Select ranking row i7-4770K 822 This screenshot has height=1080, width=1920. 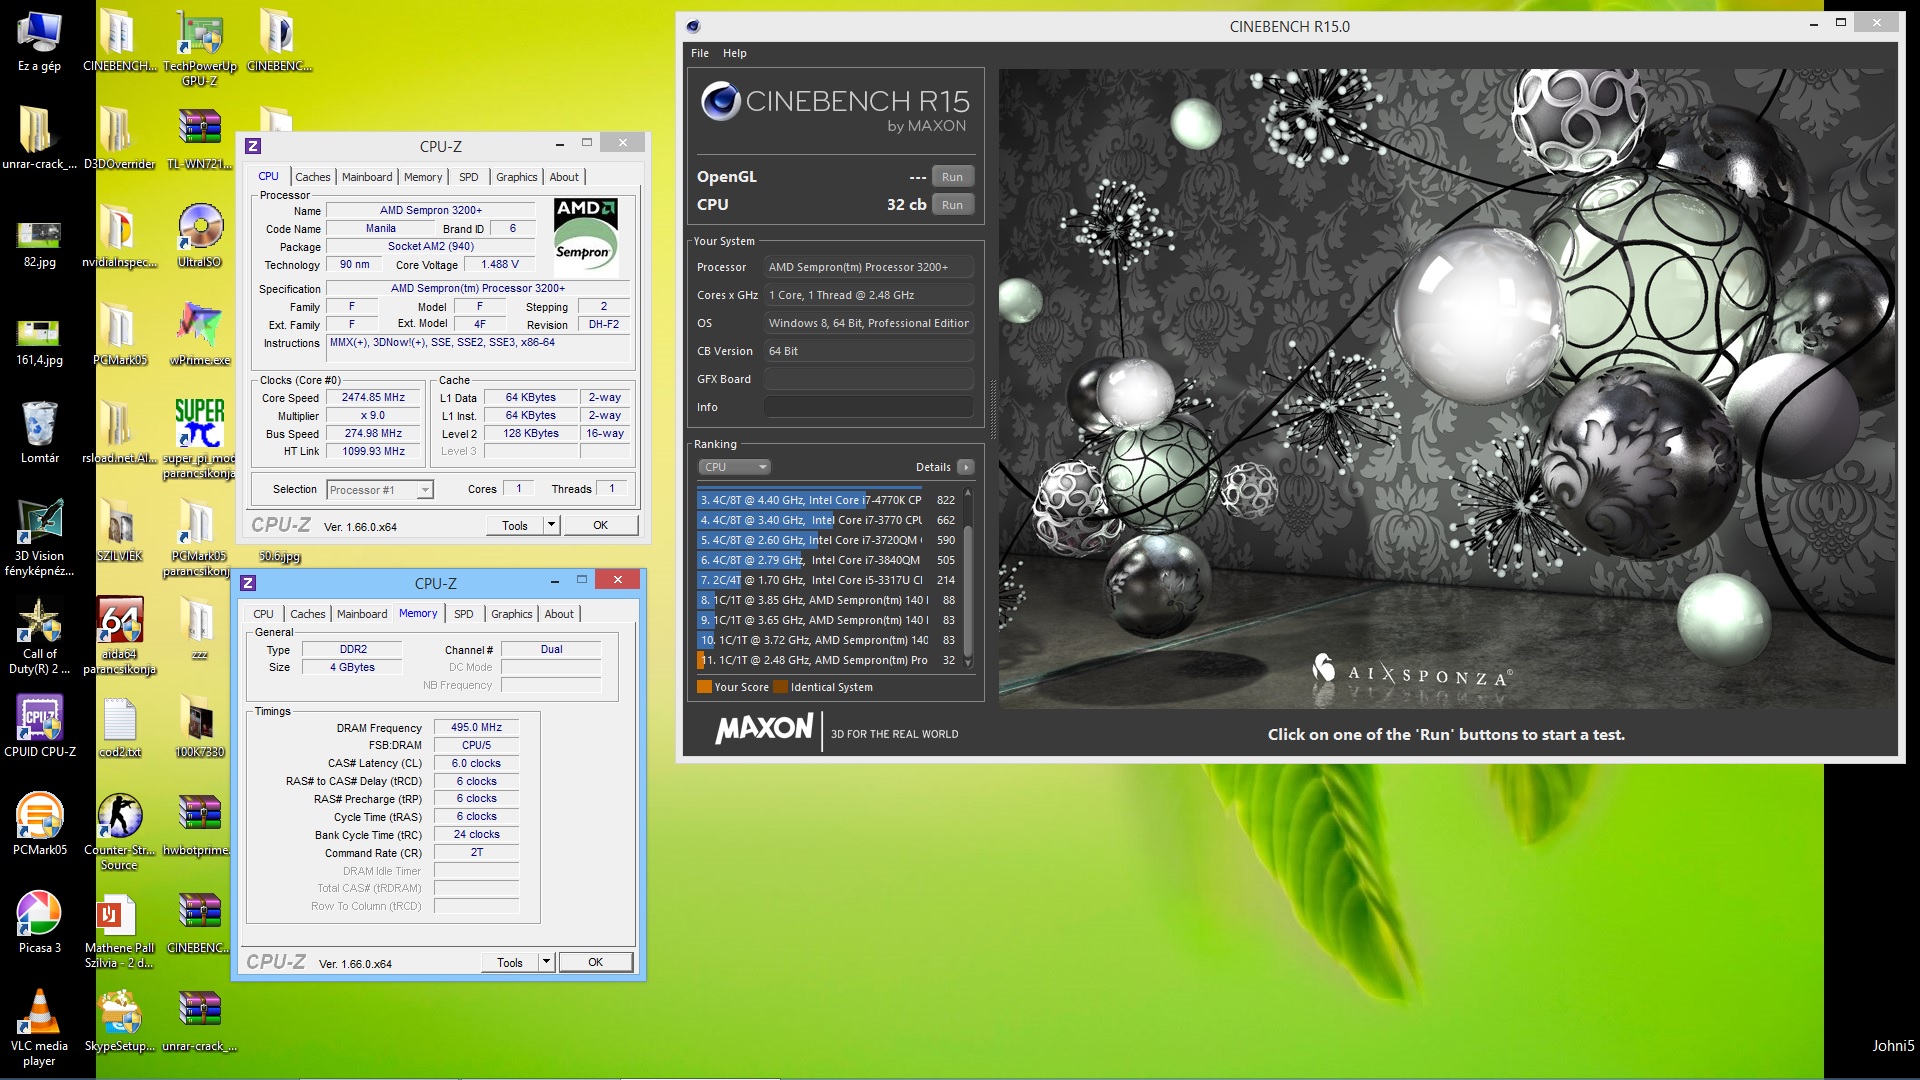(x=827, y=500)
